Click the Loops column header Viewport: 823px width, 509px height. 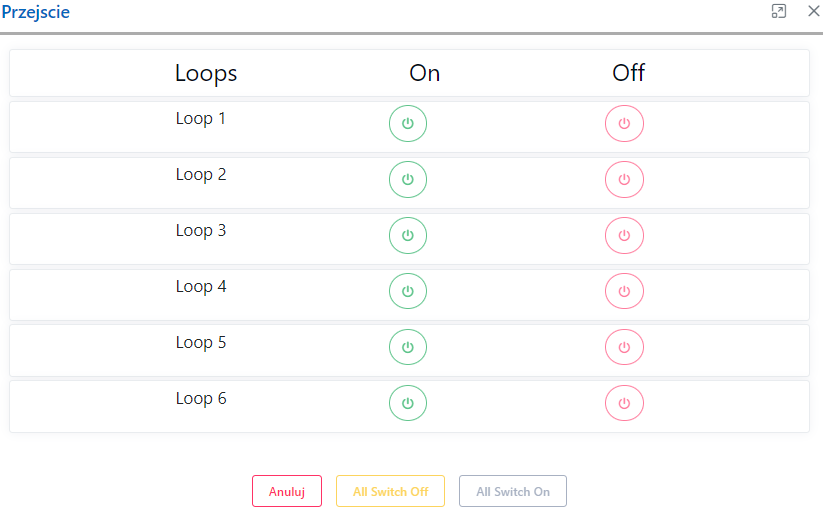(x=206, y=73)
